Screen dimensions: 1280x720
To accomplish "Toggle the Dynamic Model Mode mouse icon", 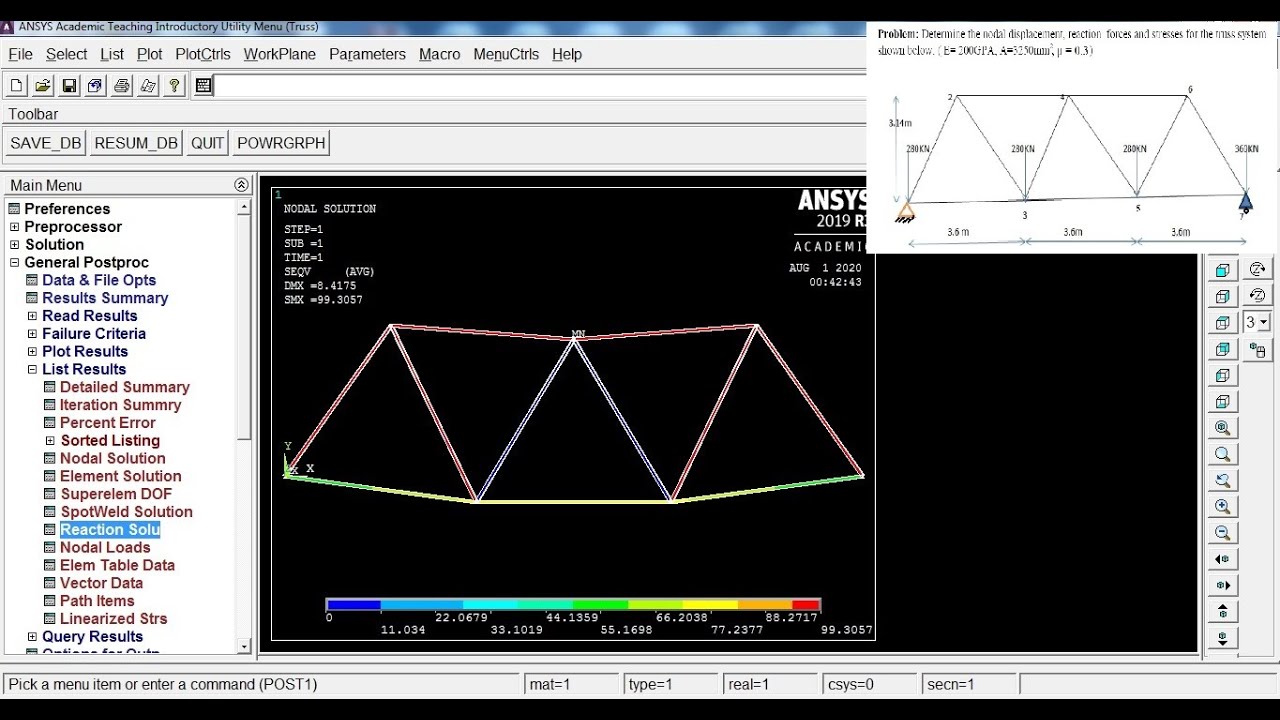I will 1258,350.
